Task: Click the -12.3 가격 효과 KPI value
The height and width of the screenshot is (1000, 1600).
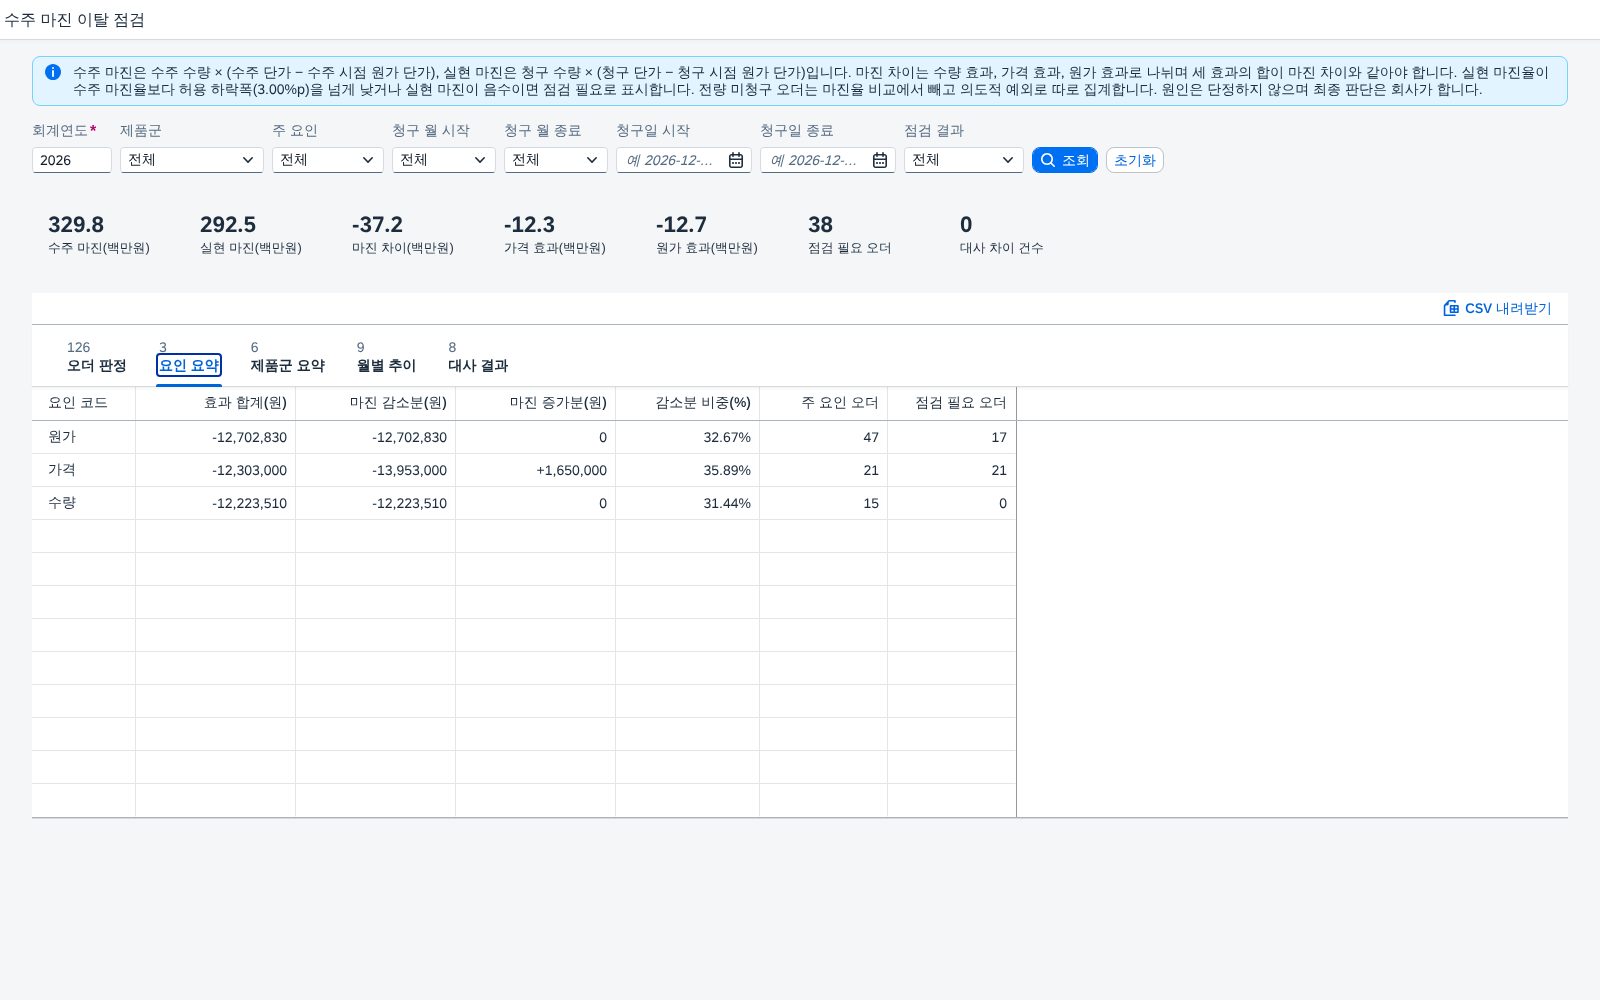Action: tap(529, 225)
